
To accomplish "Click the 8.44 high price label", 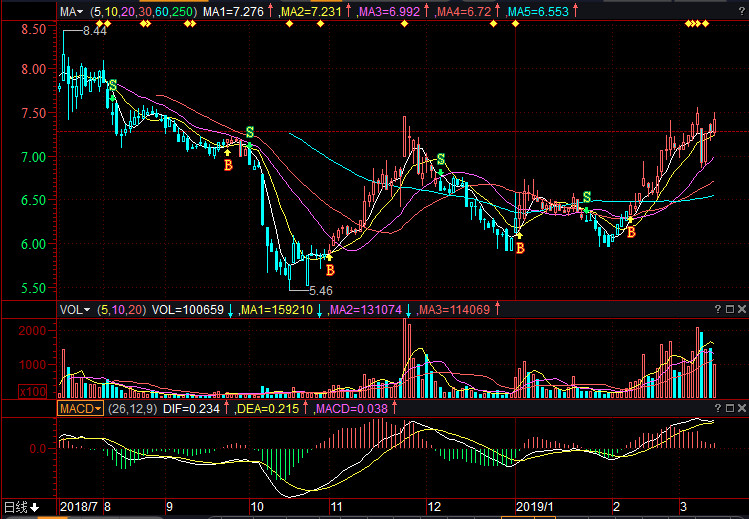I will click(x=94, y=32).
